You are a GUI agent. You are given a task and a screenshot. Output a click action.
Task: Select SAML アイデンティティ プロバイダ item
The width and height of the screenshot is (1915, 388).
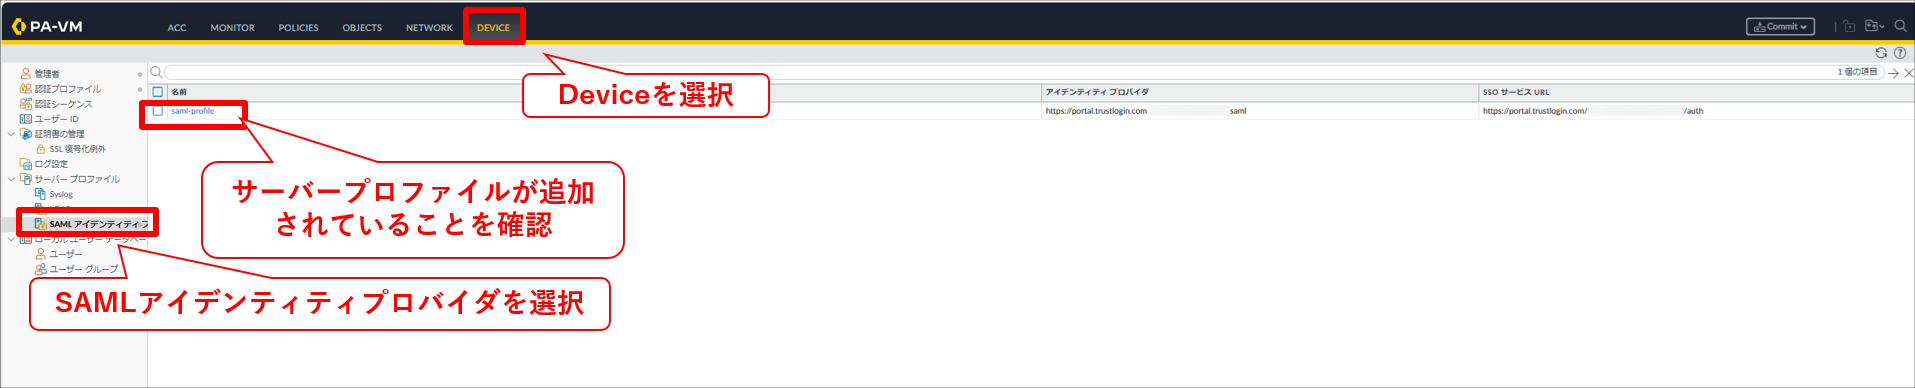[x=98, y=224]
